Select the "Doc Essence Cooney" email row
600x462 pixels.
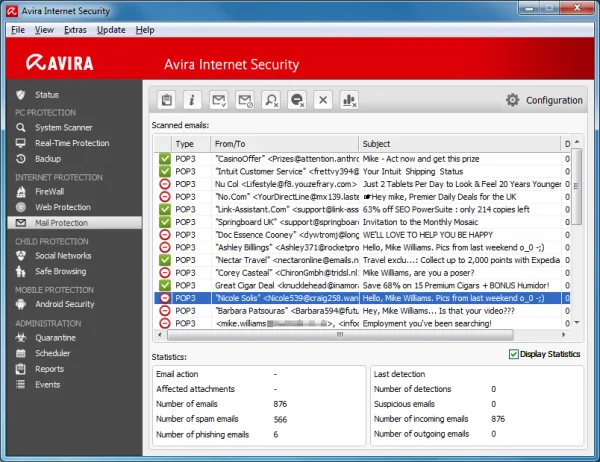pos(362,235)
